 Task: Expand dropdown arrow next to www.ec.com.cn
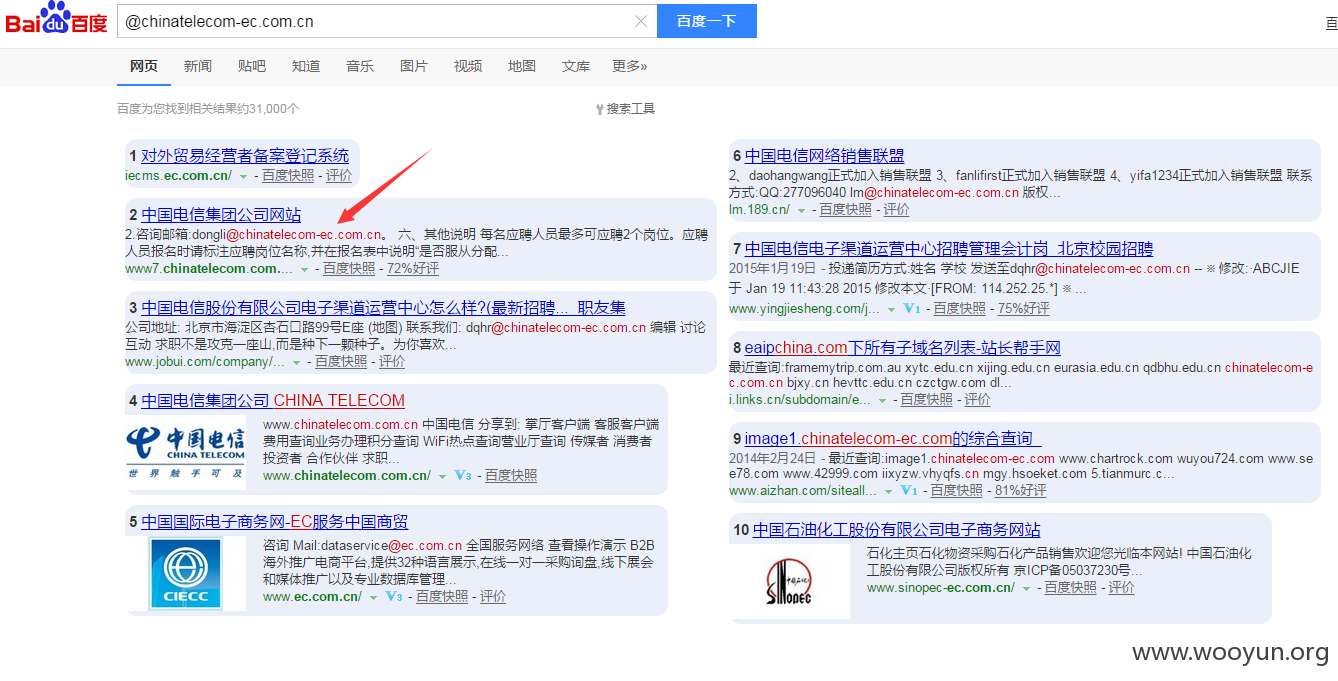(x=373, y=597)
